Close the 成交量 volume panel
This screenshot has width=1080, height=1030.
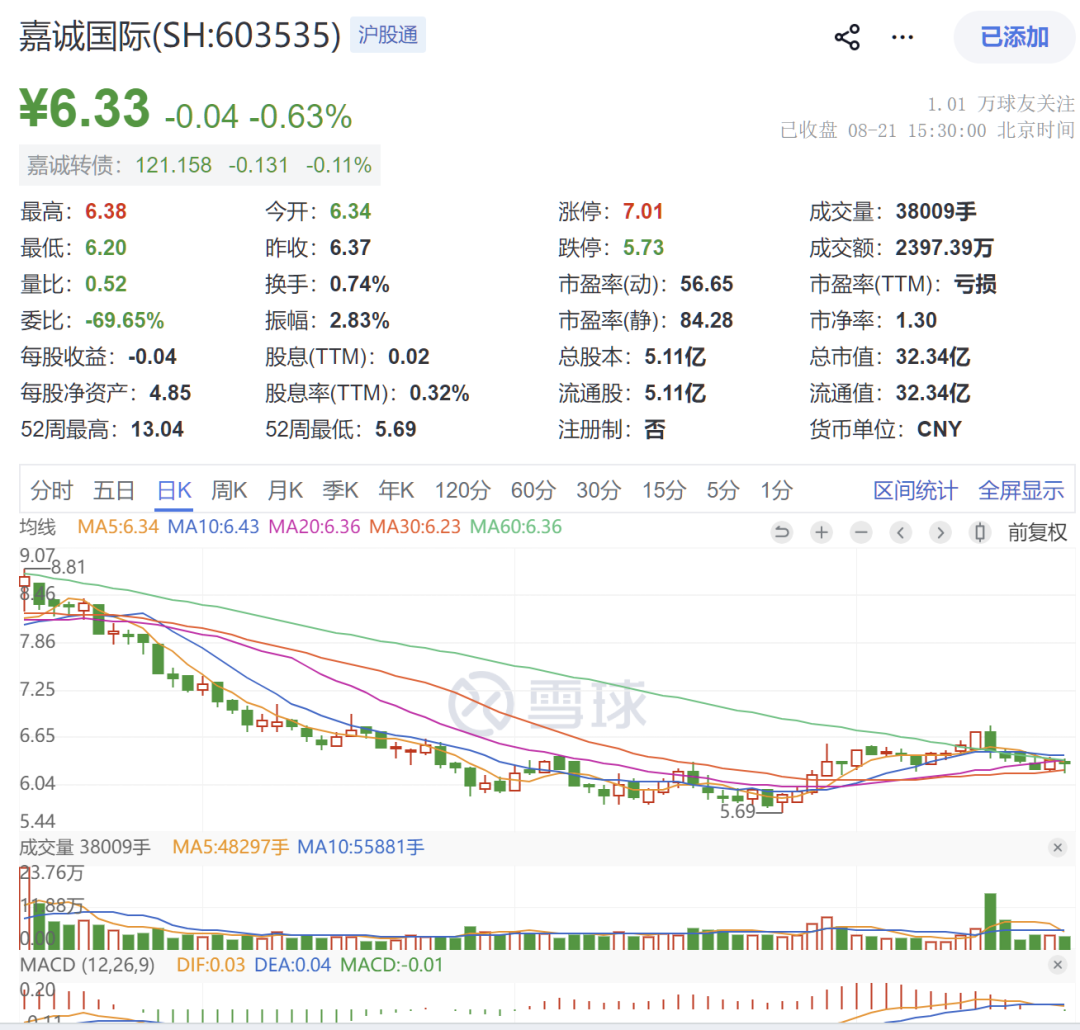tap(1058, 847)
